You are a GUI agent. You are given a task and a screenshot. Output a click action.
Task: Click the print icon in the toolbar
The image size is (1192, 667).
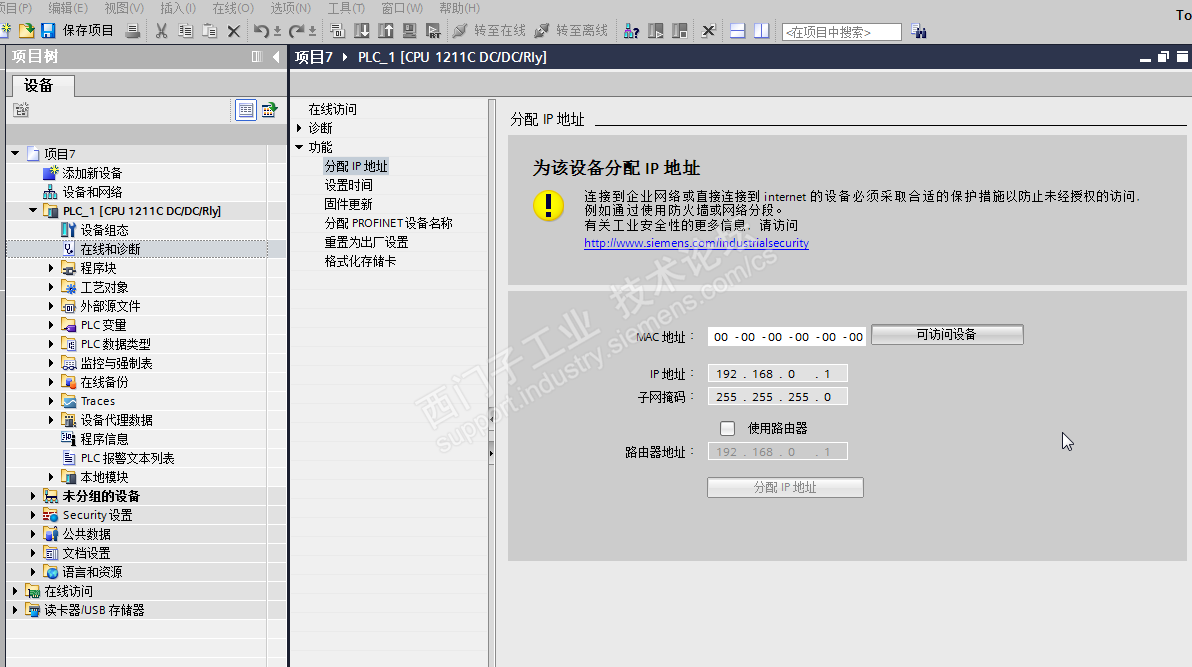click(132, 30)
